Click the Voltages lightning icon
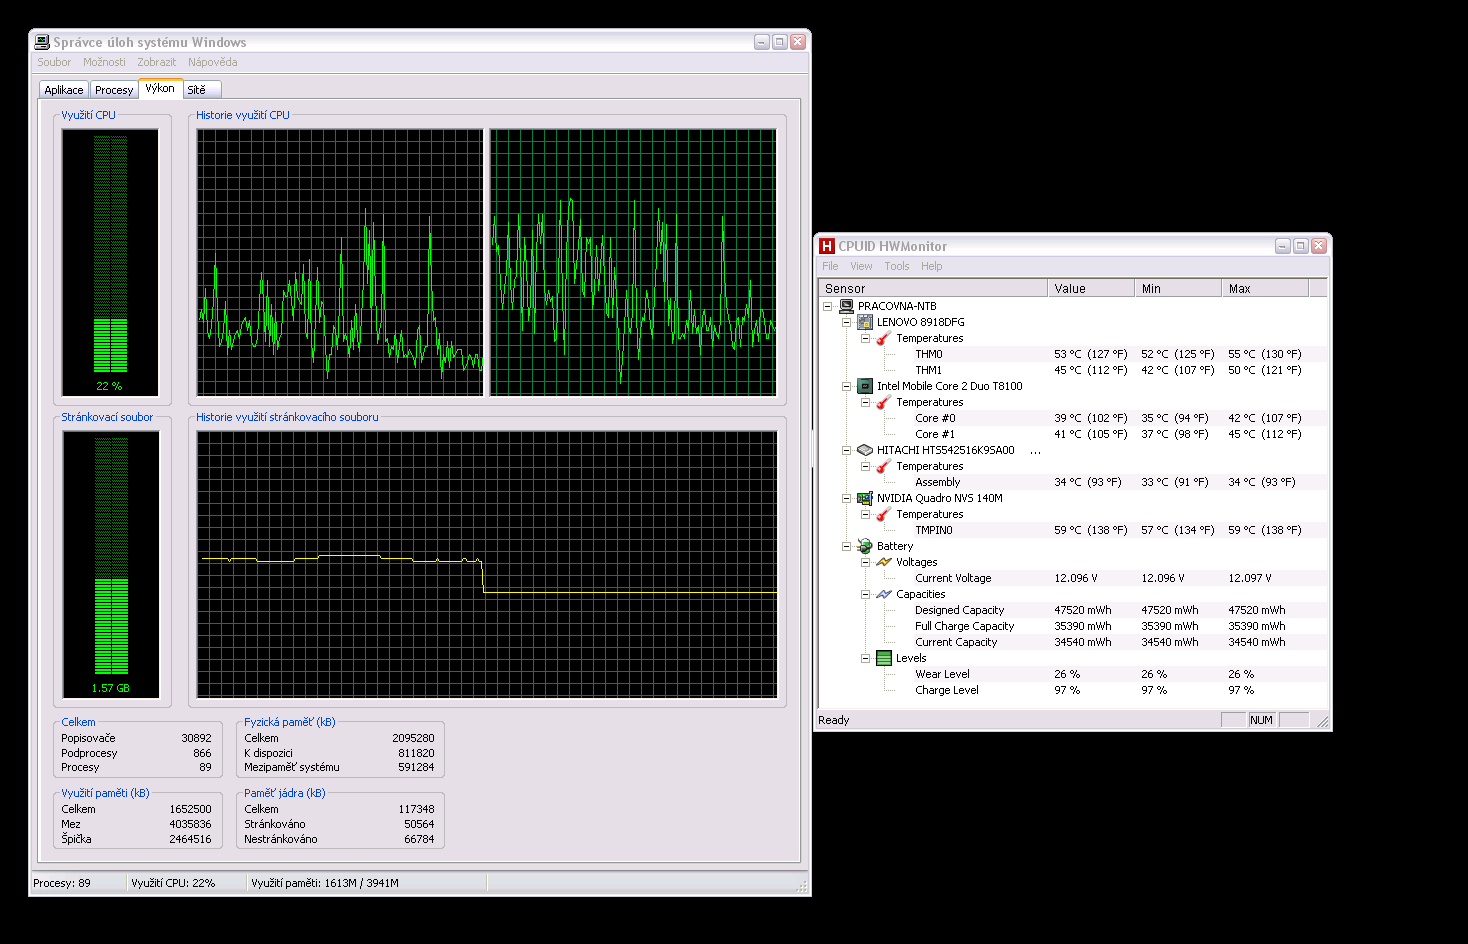Image resolution: width=1468 pixels, height=944 pixels. tap(884, 562)
